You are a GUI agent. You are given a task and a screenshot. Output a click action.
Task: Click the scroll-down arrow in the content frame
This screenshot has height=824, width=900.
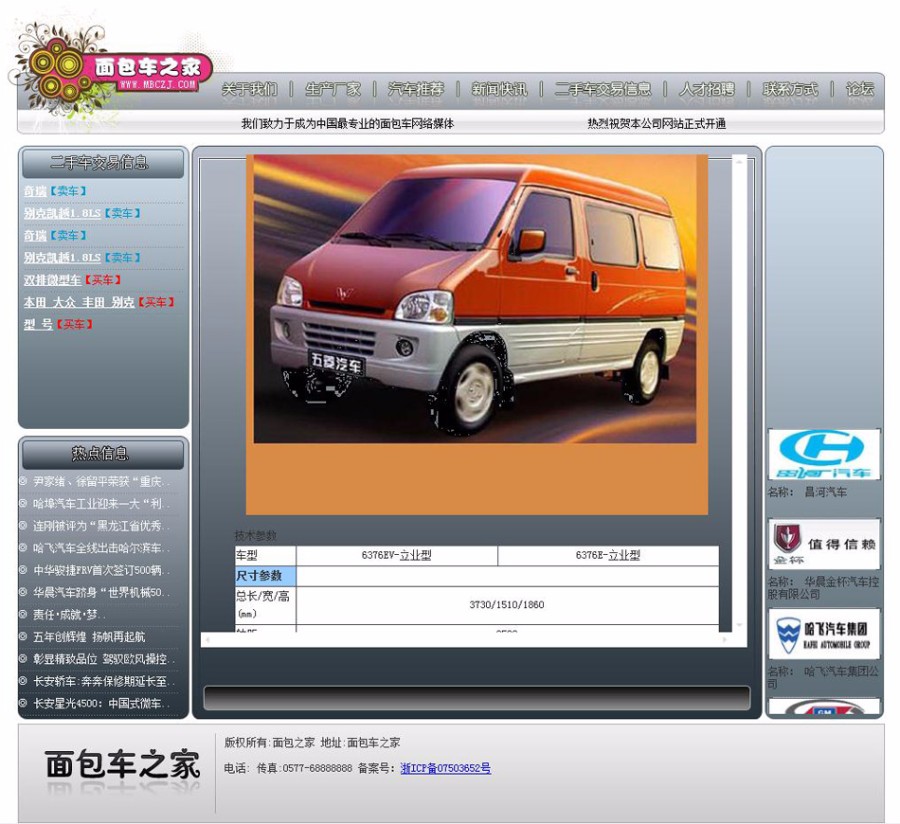(x=740, y=626)
